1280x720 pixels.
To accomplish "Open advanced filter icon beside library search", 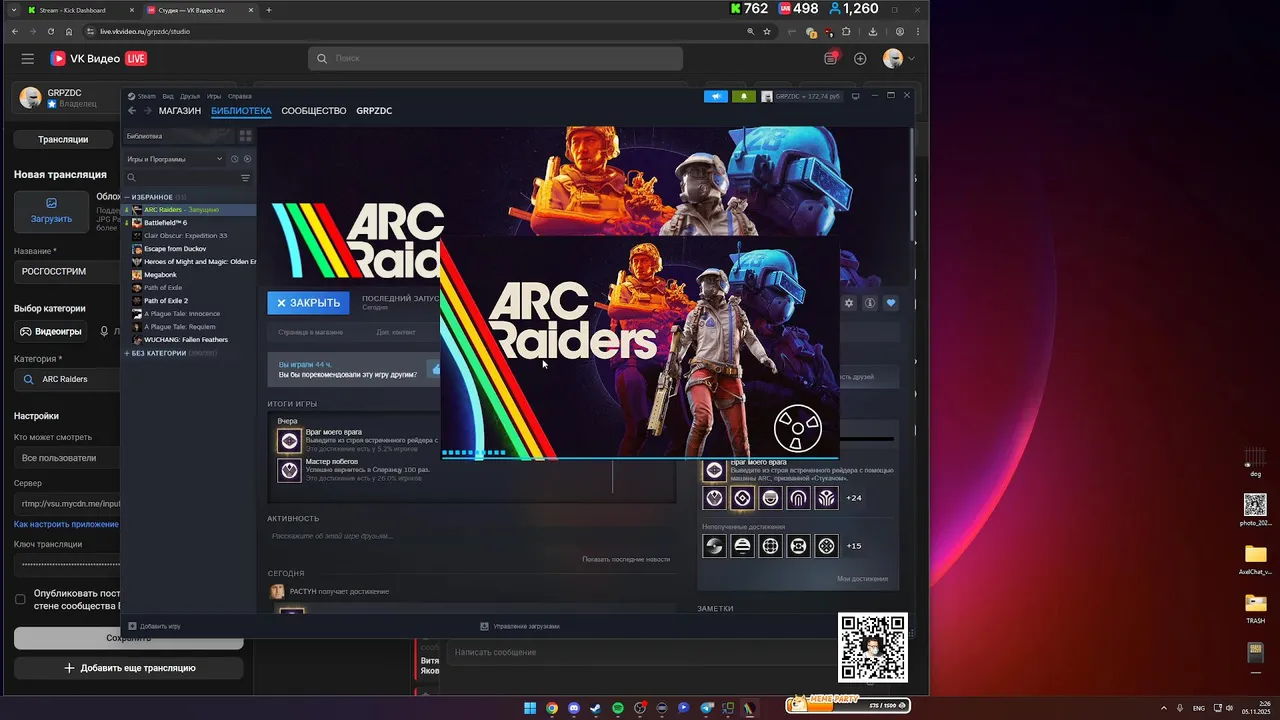I will point(245,178).
